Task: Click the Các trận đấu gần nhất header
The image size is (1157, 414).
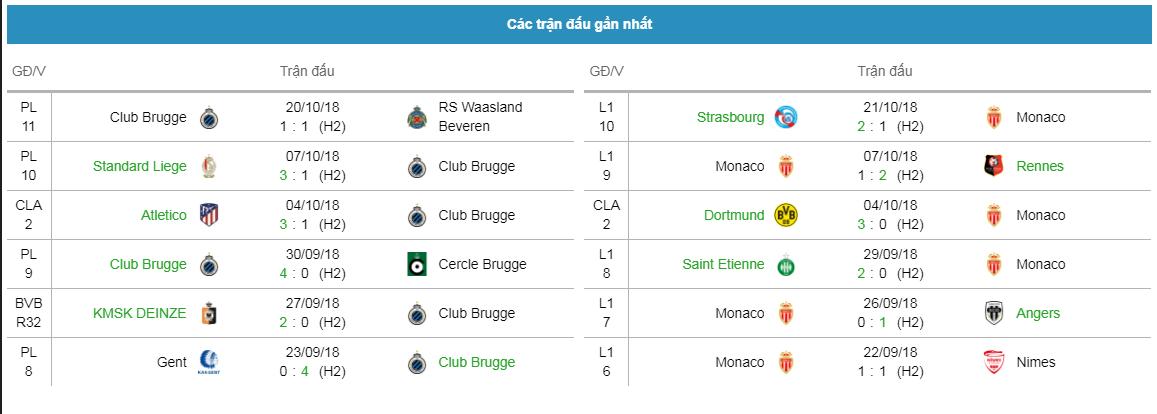Action: (579, 24)
